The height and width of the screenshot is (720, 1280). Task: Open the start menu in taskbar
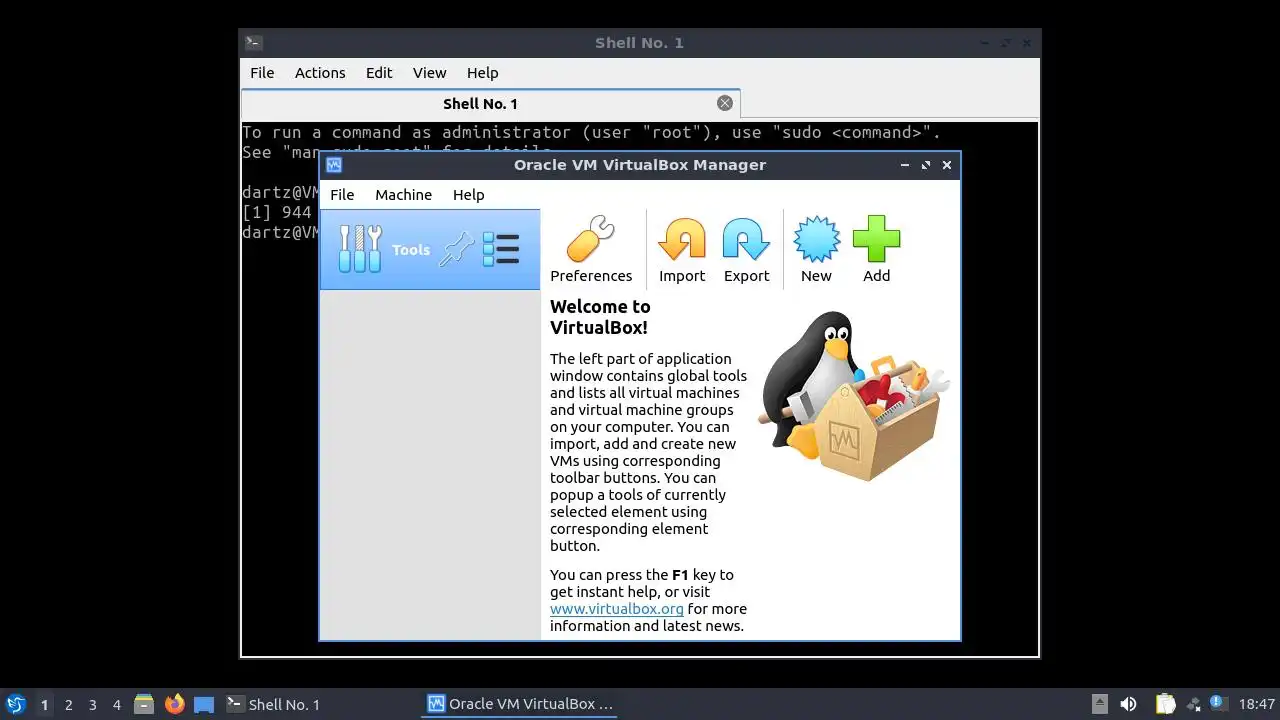click(x=15, y=704)
